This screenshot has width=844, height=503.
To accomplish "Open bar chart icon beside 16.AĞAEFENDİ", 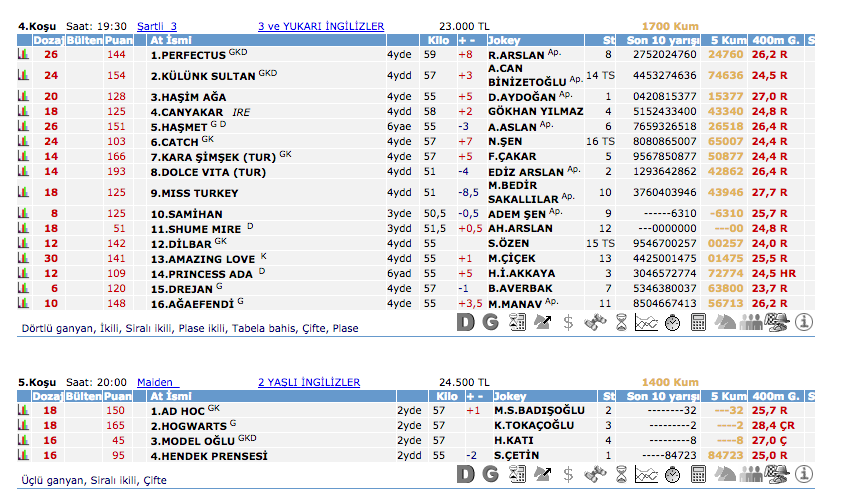I will point(23,303).
